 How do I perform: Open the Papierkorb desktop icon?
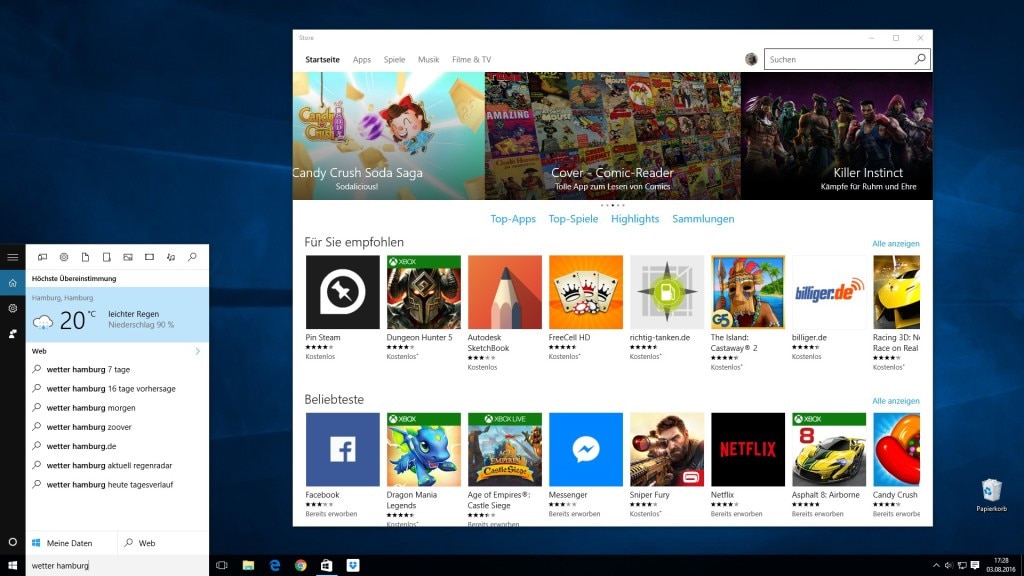pyautogui.click(x=991, y=495)
